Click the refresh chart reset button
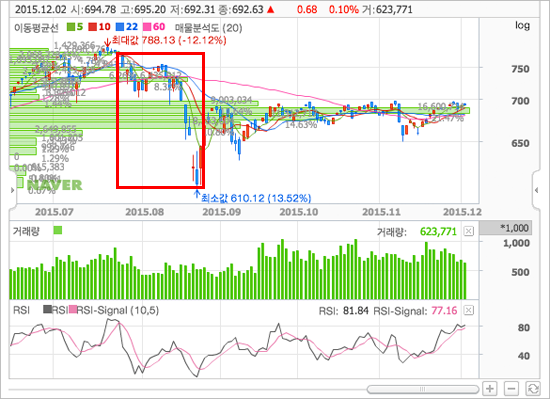The height and width of the screenshot is (399, 550). tap(532, 388)
